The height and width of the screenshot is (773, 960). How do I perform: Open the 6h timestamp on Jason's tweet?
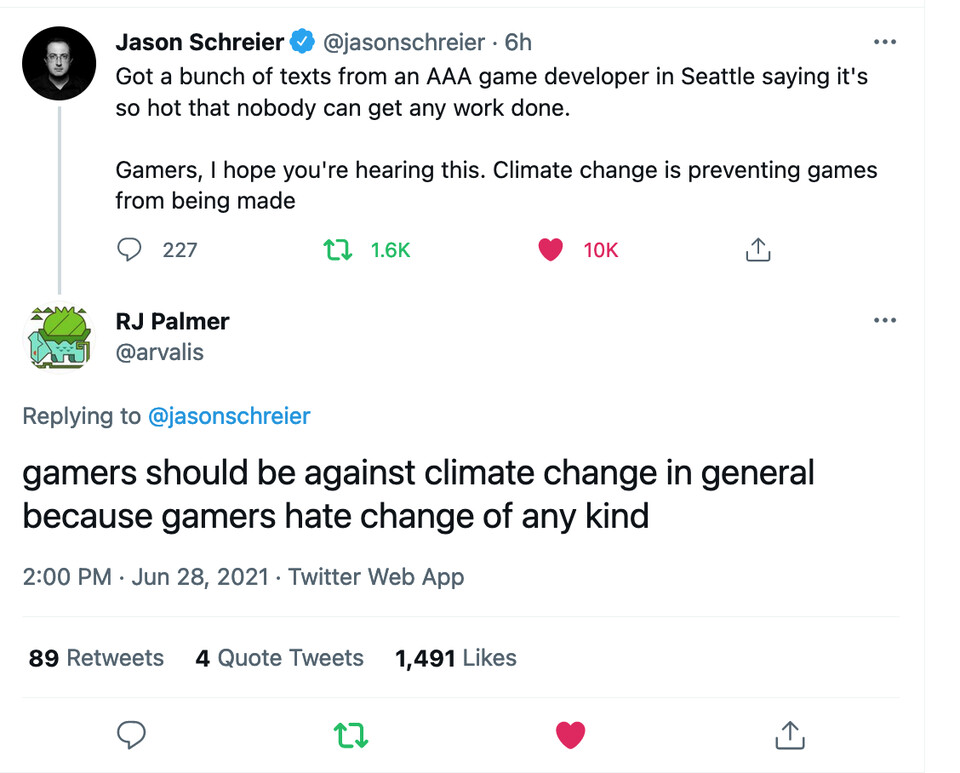pyautogui.click(x=518, y=43)
